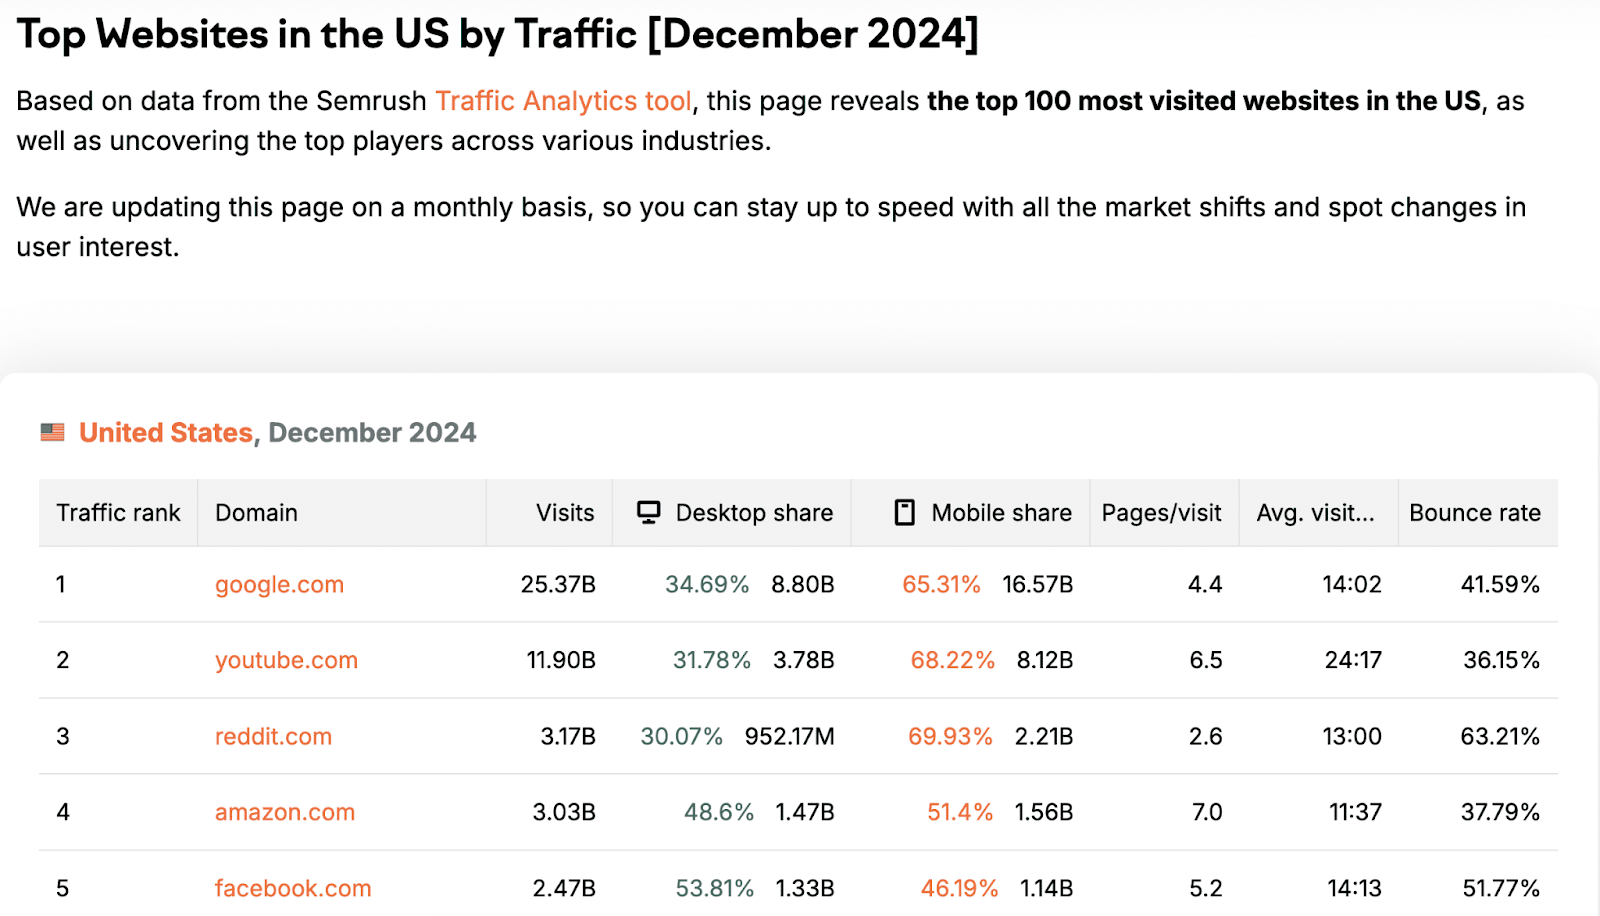Click the Mobile share column header
Image resolution: width=1600 pixels, height=916 pixels.
pyautogui.click(x=1001, y=513)
